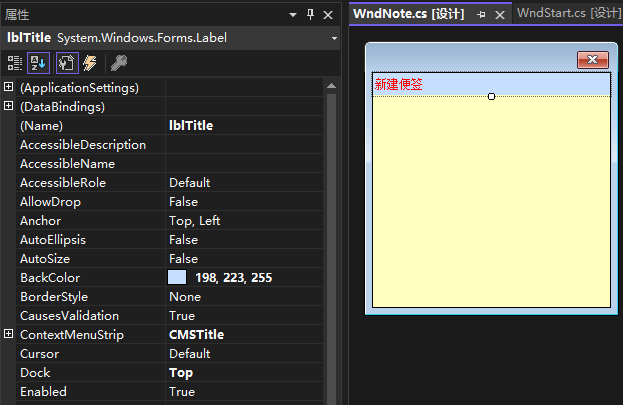Switch to the WndStart.cs designer tab

(x=568, y=13)
